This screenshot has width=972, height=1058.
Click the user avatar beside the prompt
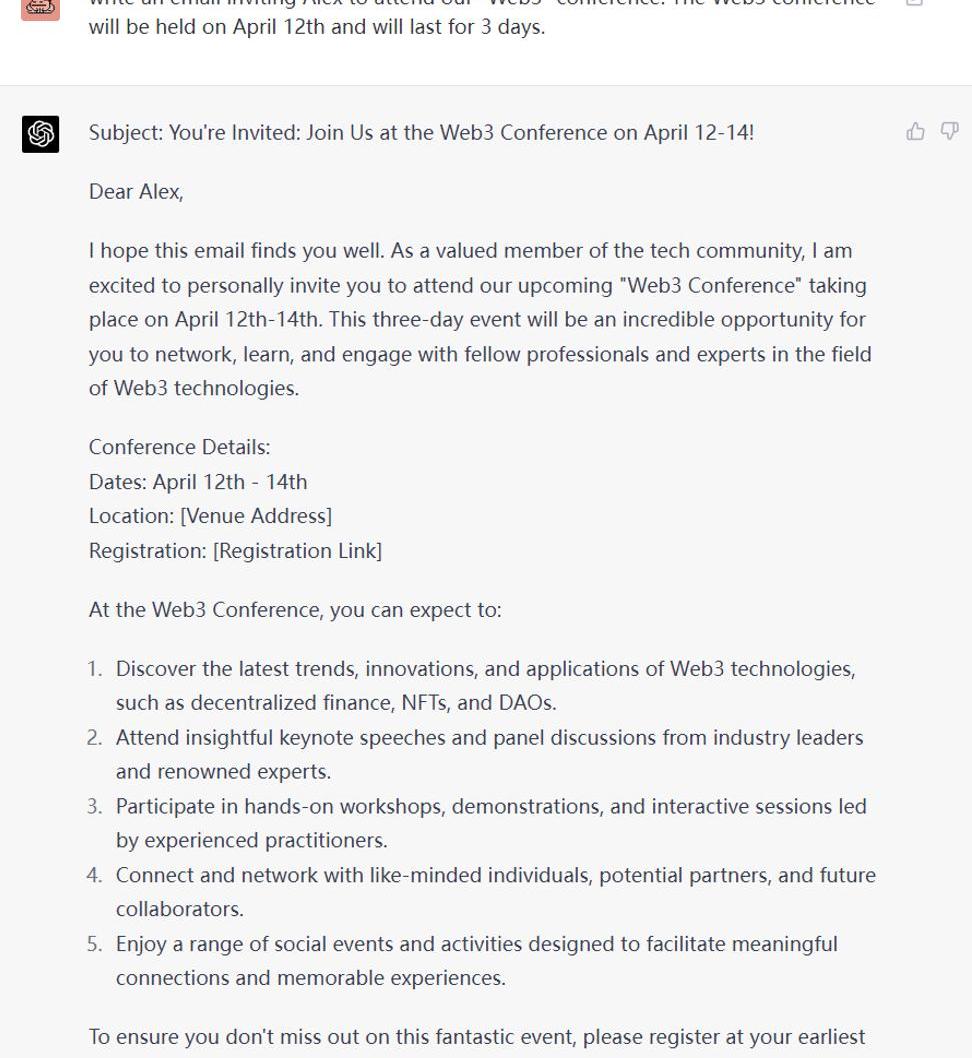click(x=41, y=6)
